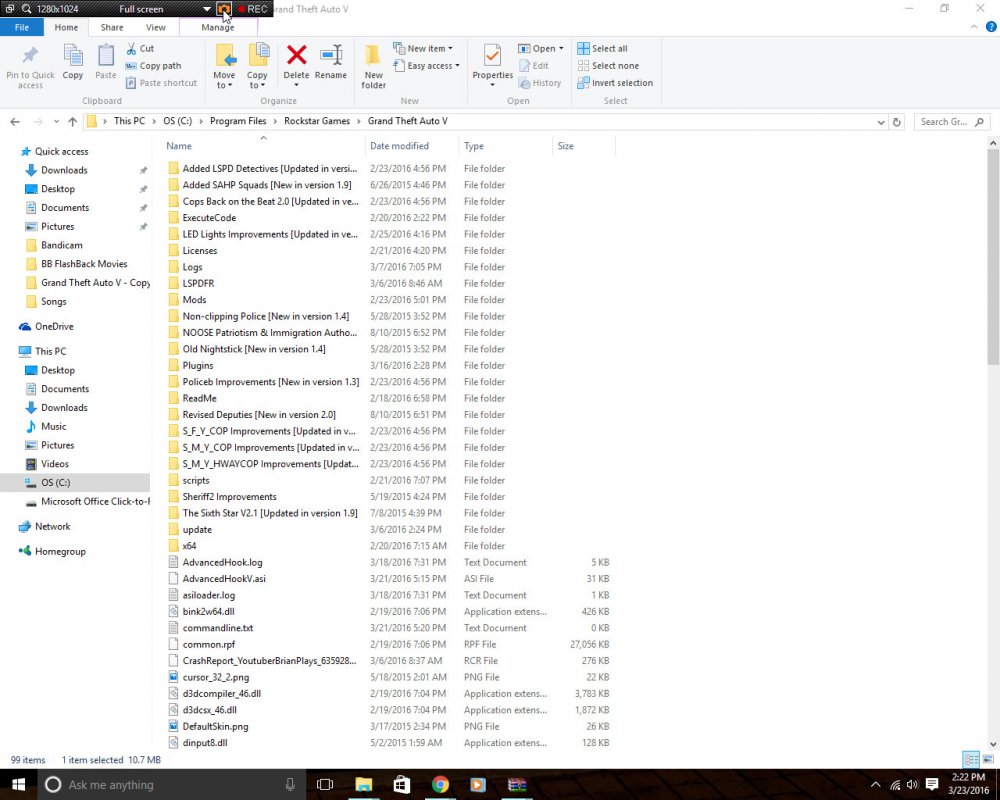Image resolution: width=1000 pixels, height=800 pixels.
Task: Click the Paste shortcut command
Action: (x=161, y=83)
